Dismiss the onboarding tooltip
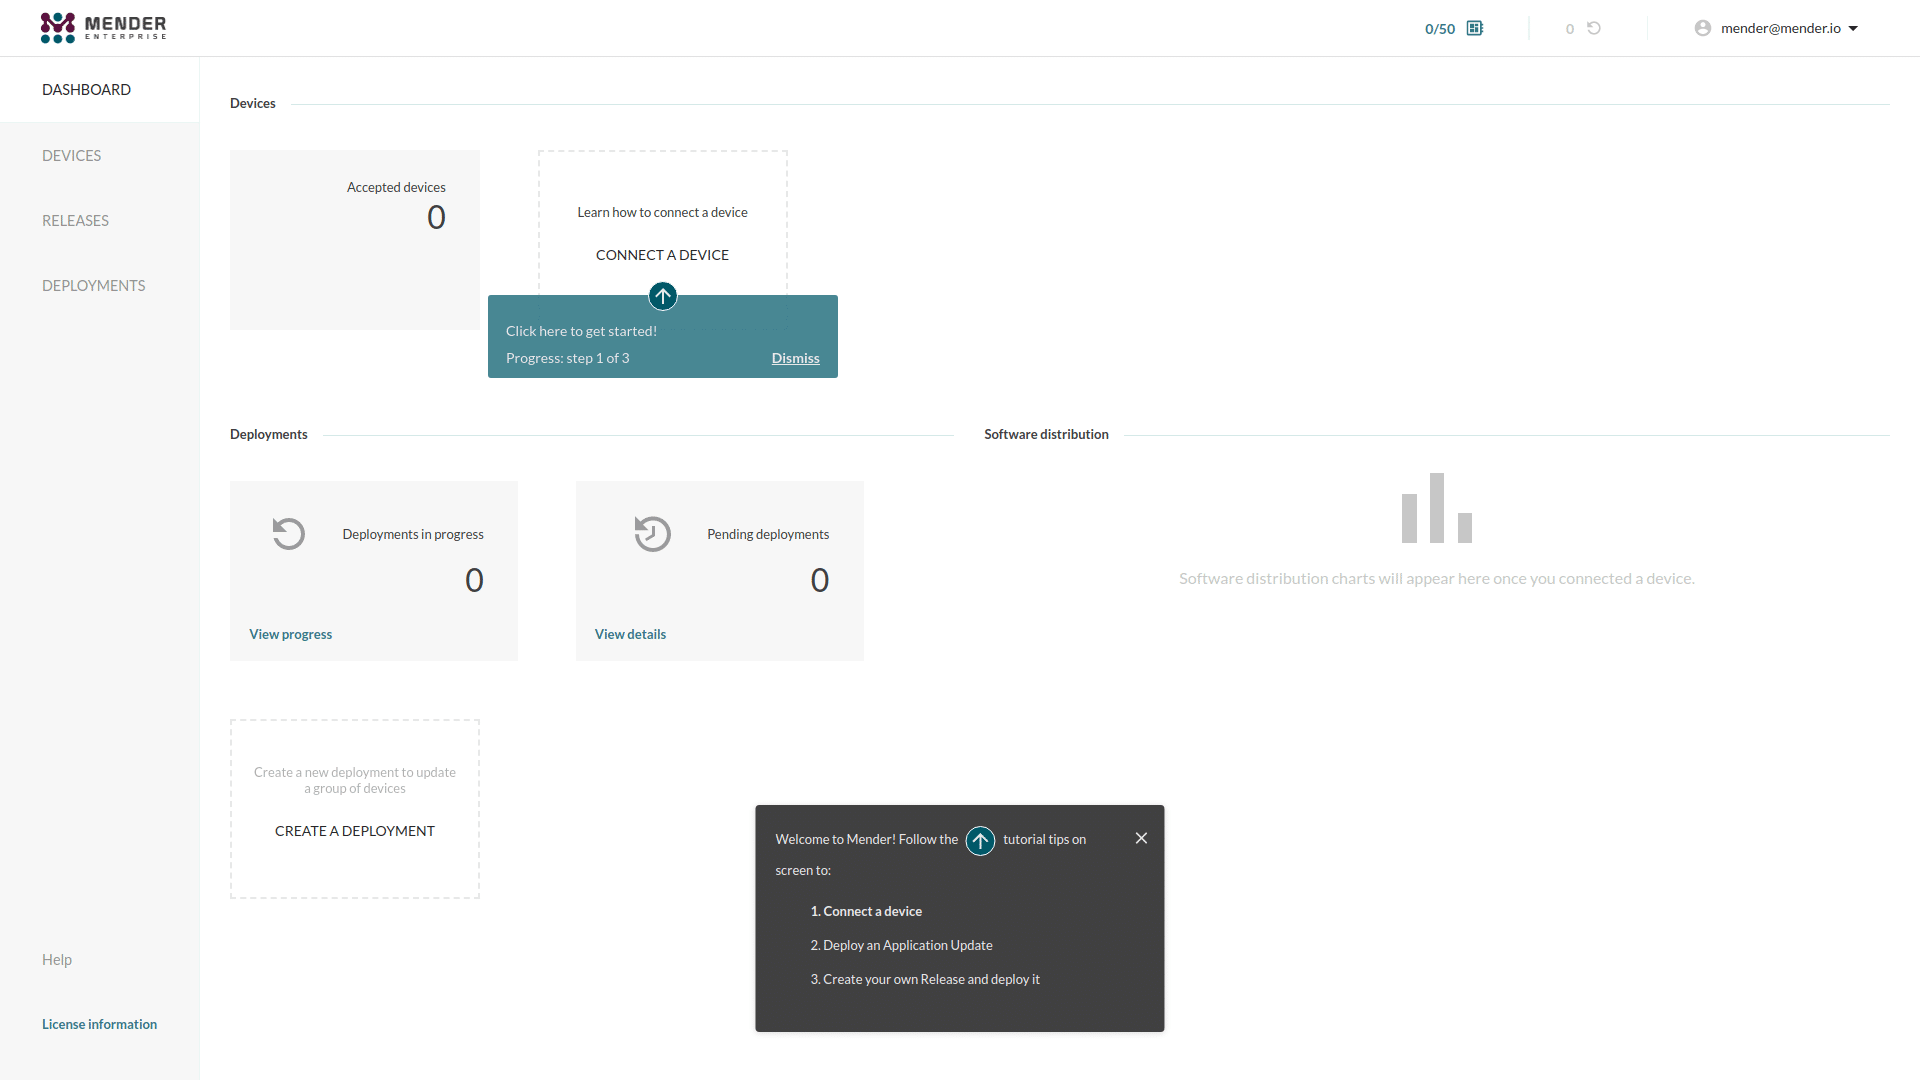1920x1080 pixels. pos(796,358)
